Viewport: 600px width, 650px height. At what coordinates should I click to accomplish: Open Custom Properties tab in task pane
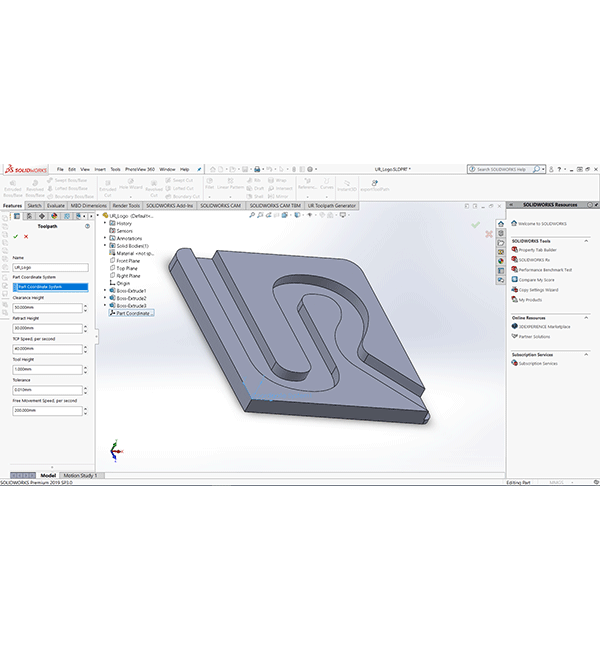click(x=501, y=271)
